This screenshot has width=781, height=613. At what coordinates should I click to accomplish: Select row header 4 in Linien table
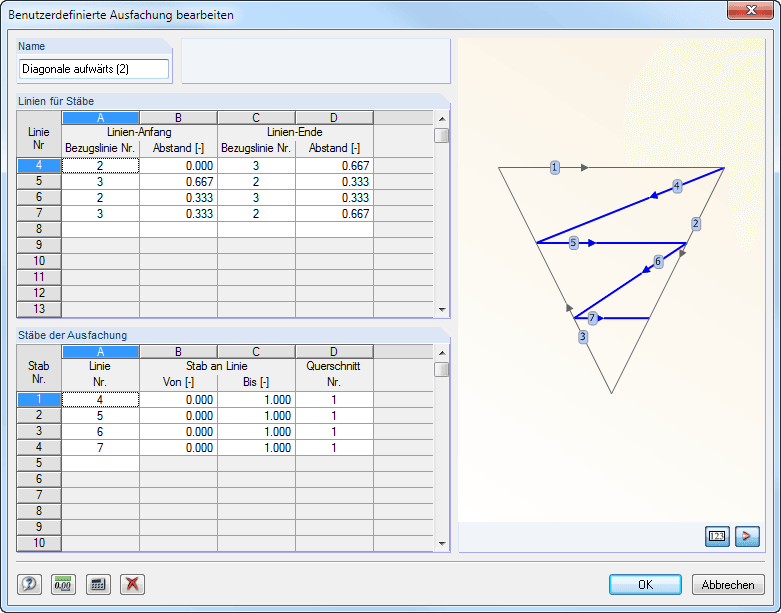(x=39, y=165)
